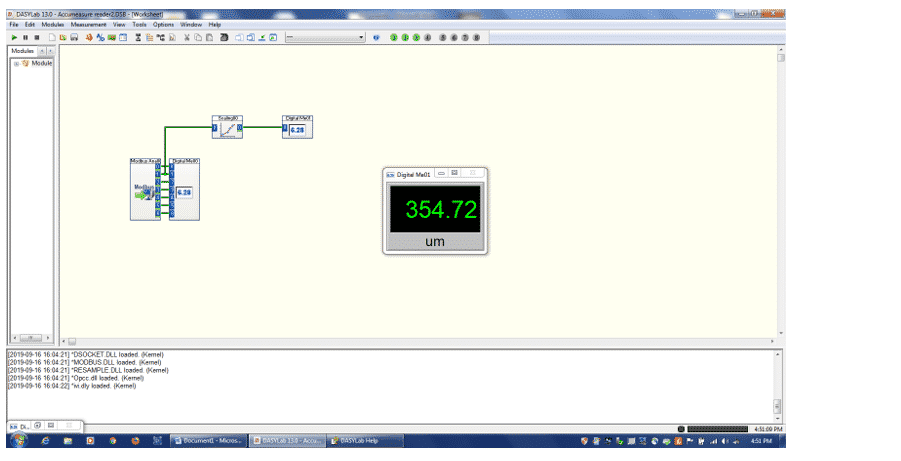The image size is (901, 461).
Task: Click the Digital Me00 module block
Action: click(185, 190)
